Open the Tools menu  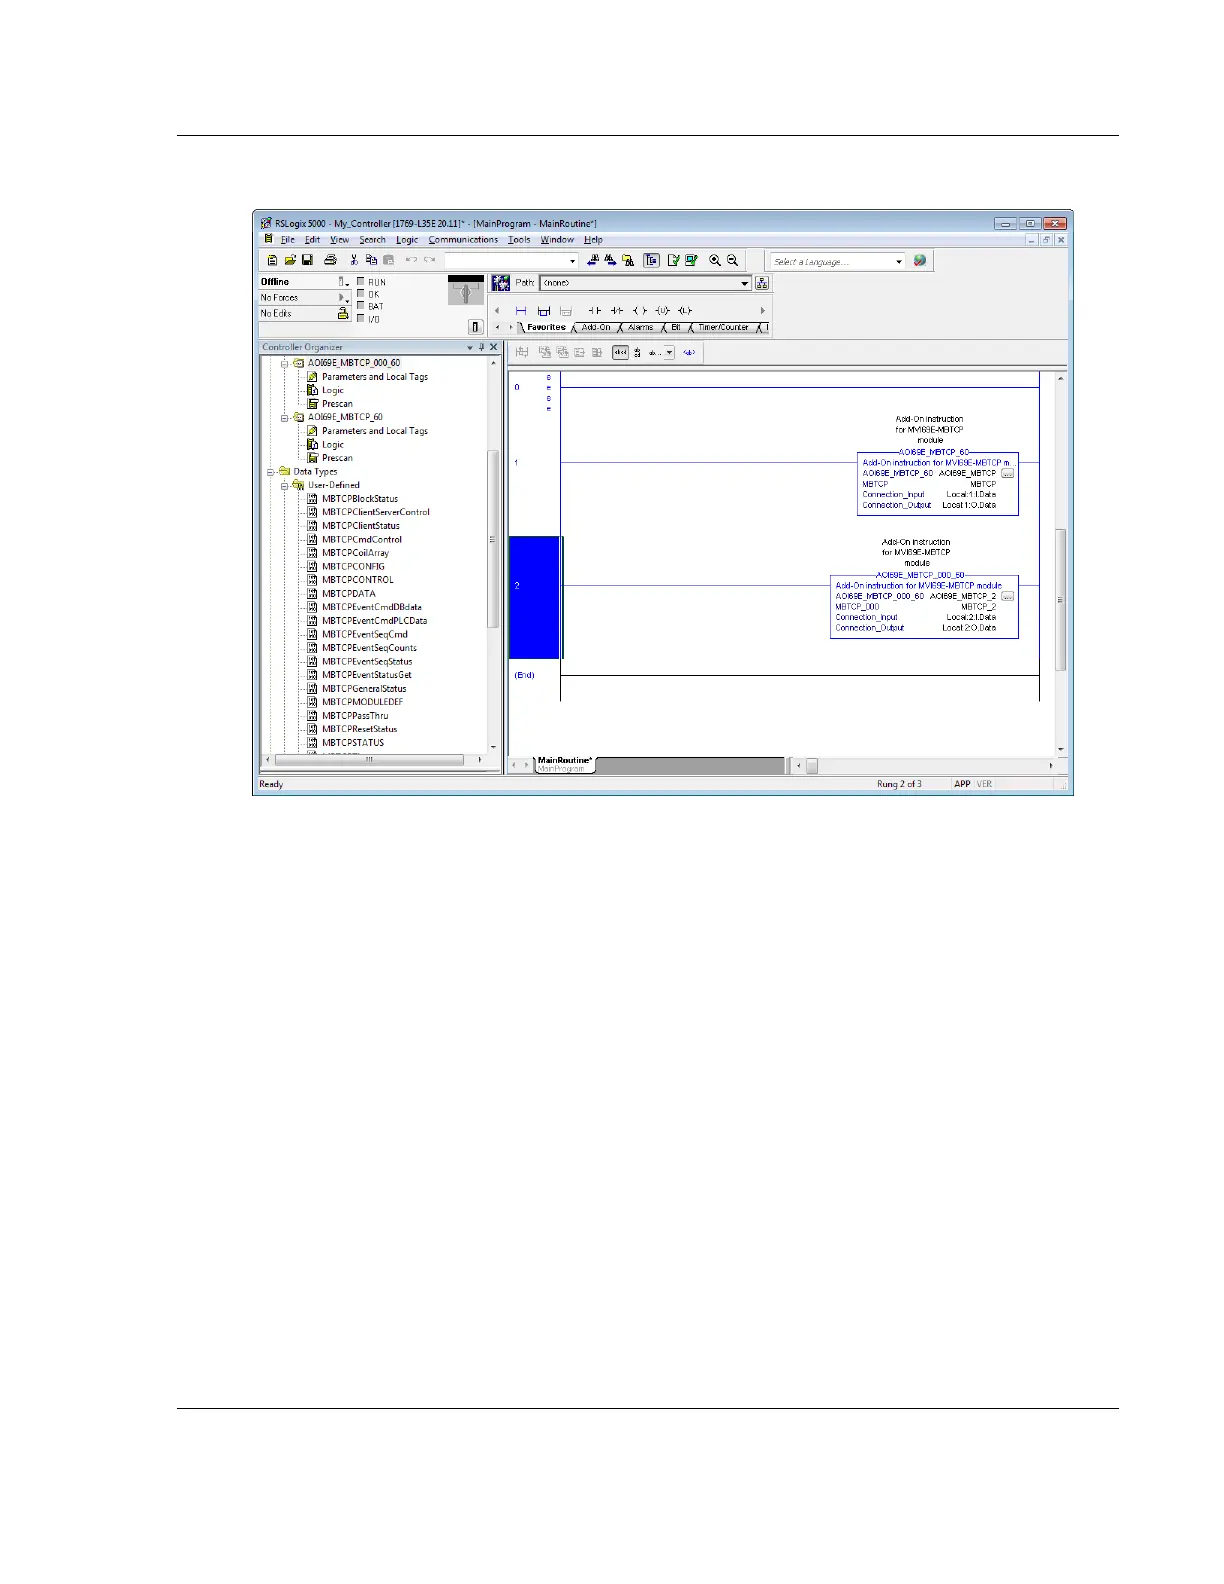tap(519, 240)
